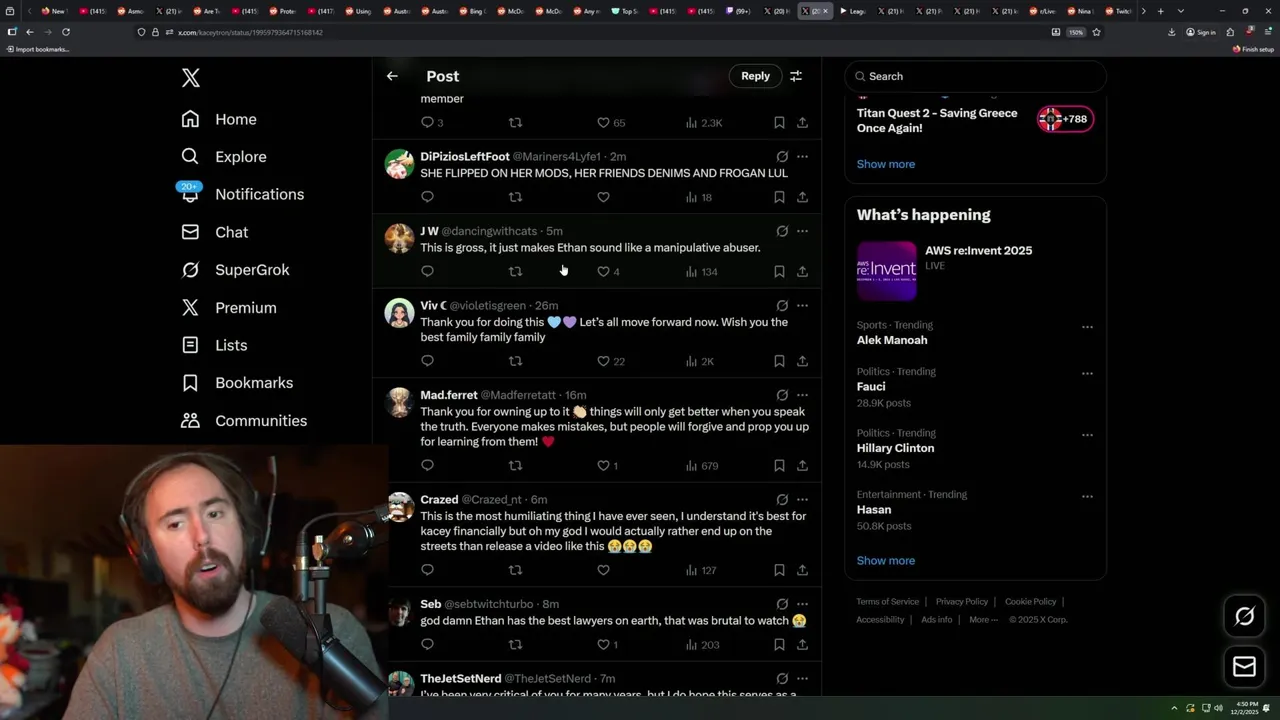Viewport: 1280px width, 720px height.
Task: Open Chat in sidebar
Action: pyautogui.click(x=215, y=232)
